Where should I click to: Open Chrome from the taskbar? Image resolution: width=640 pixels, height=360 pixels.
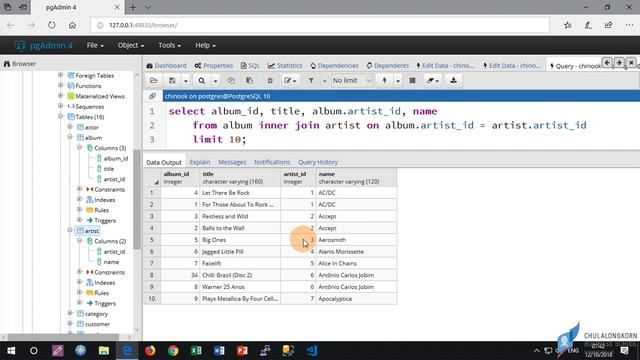click(173, 351)
